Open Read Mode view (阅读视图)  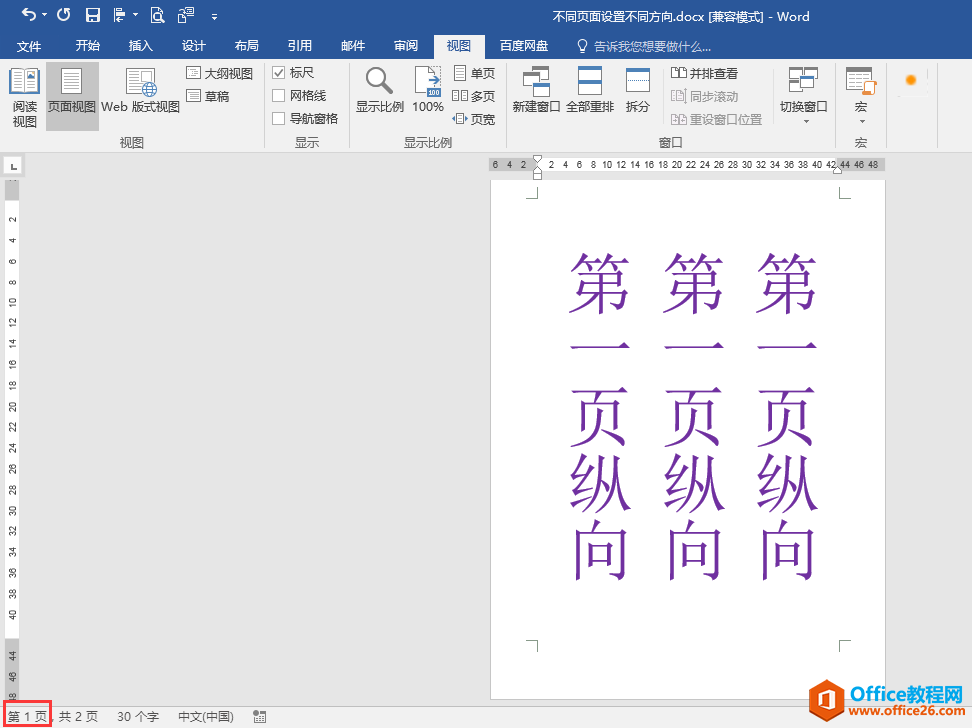(x=25, y=97)
